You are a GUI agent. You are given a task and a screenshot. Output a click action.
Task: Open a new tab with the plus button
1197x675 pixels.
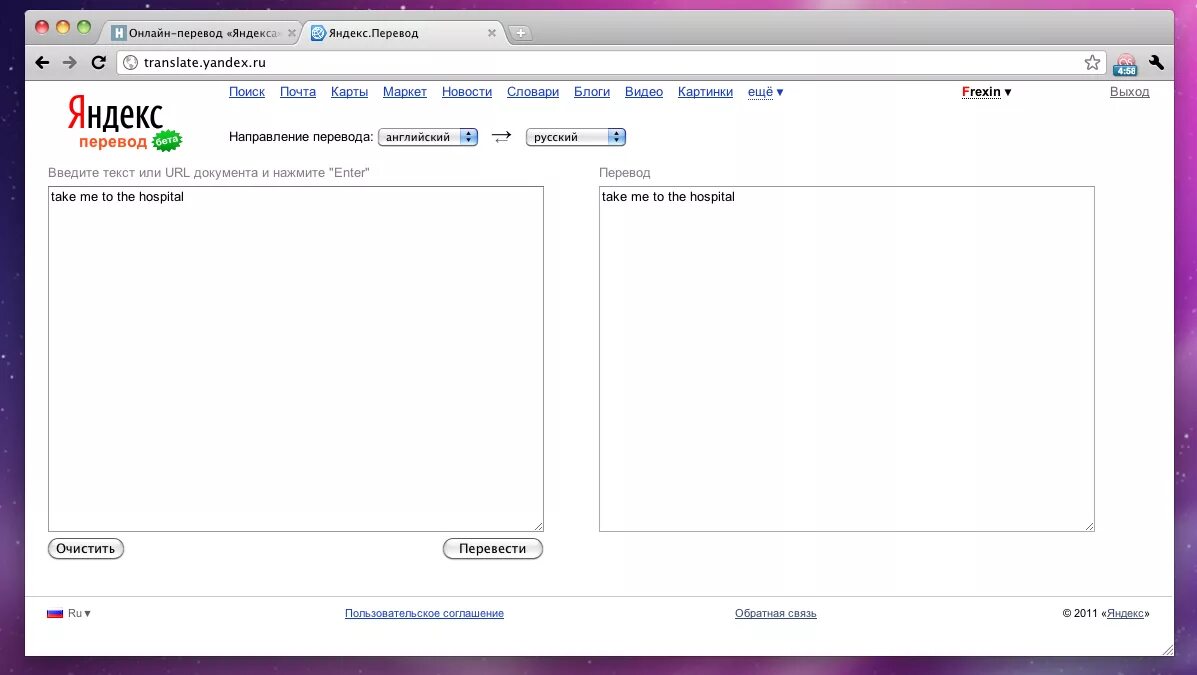coord(520,33)
